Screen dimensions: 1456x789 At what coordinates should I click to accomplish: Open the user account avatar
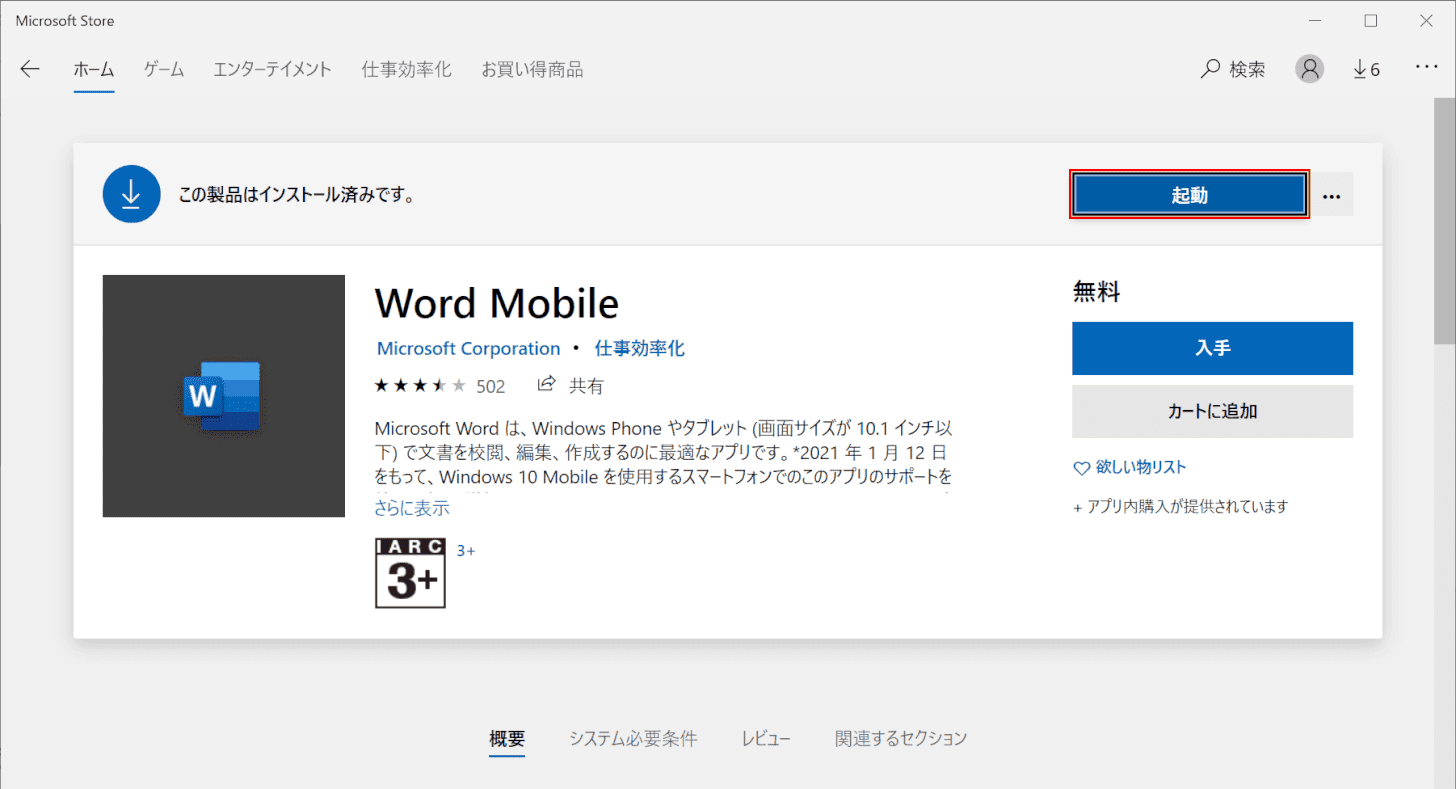(x=1309, y=69)
